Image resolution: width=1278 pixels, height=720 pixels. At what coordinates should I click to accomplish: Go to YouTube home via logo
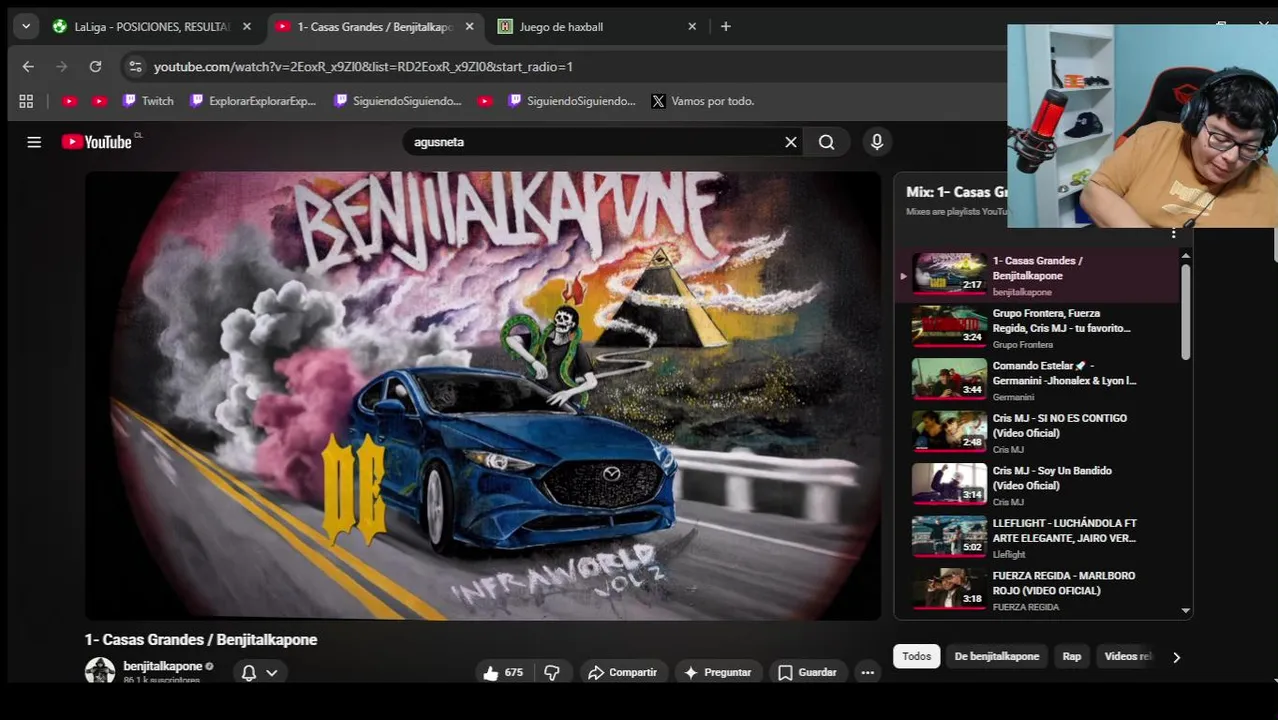click(x=97, y=142)
